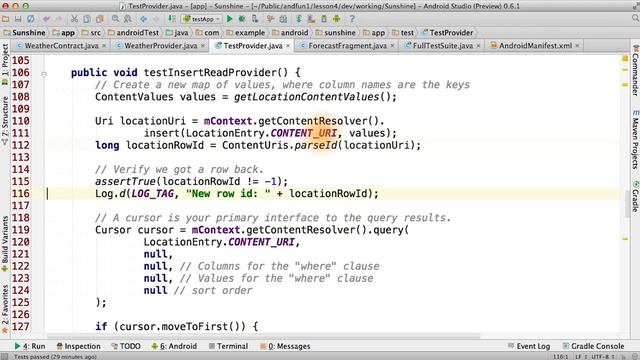The width and height of the screenshot is (640, 360).
Task: Toggle the Build Variants tool window
Action: pos(5,243)
